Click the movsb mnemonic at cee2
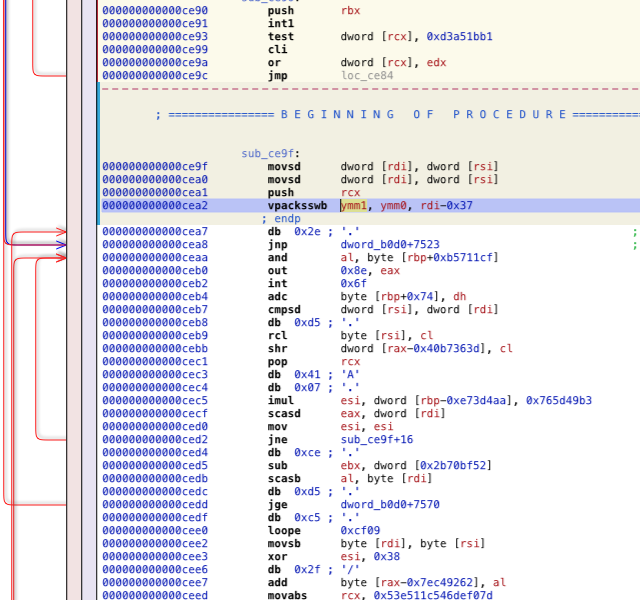The image size is (640, 600). pyautogui.click(x=284, y=544)
